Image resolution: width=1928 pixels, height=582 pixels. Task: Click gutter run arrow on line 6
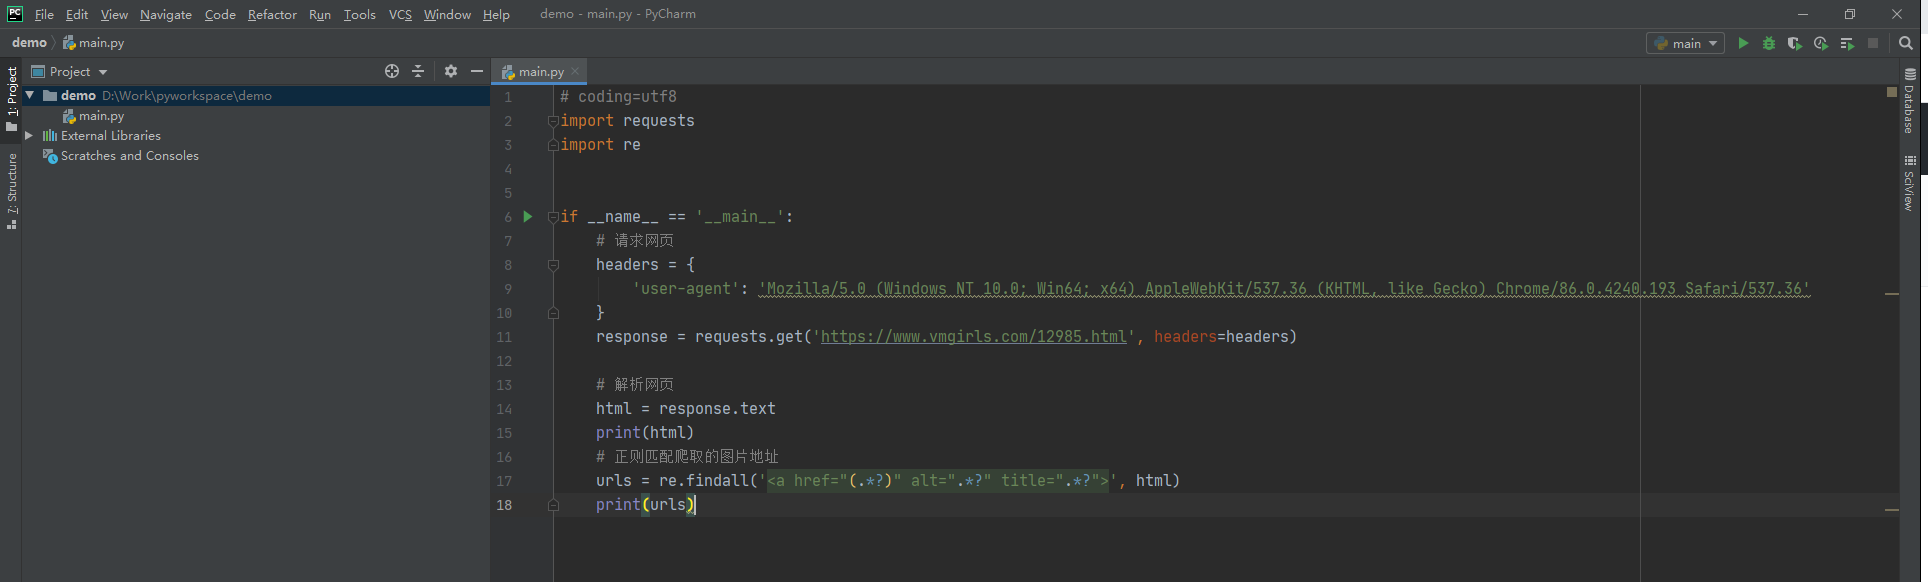pos(528,217)
